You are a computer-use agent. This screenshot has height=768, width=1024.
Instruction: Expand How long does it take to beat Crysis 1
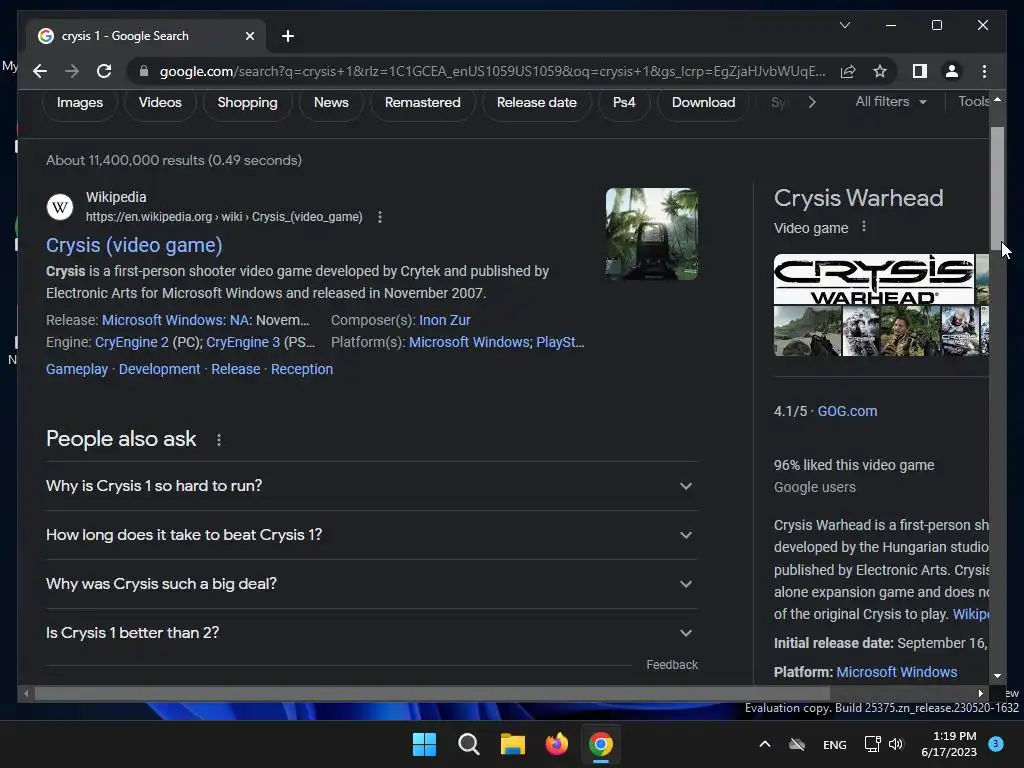point(372,535)
